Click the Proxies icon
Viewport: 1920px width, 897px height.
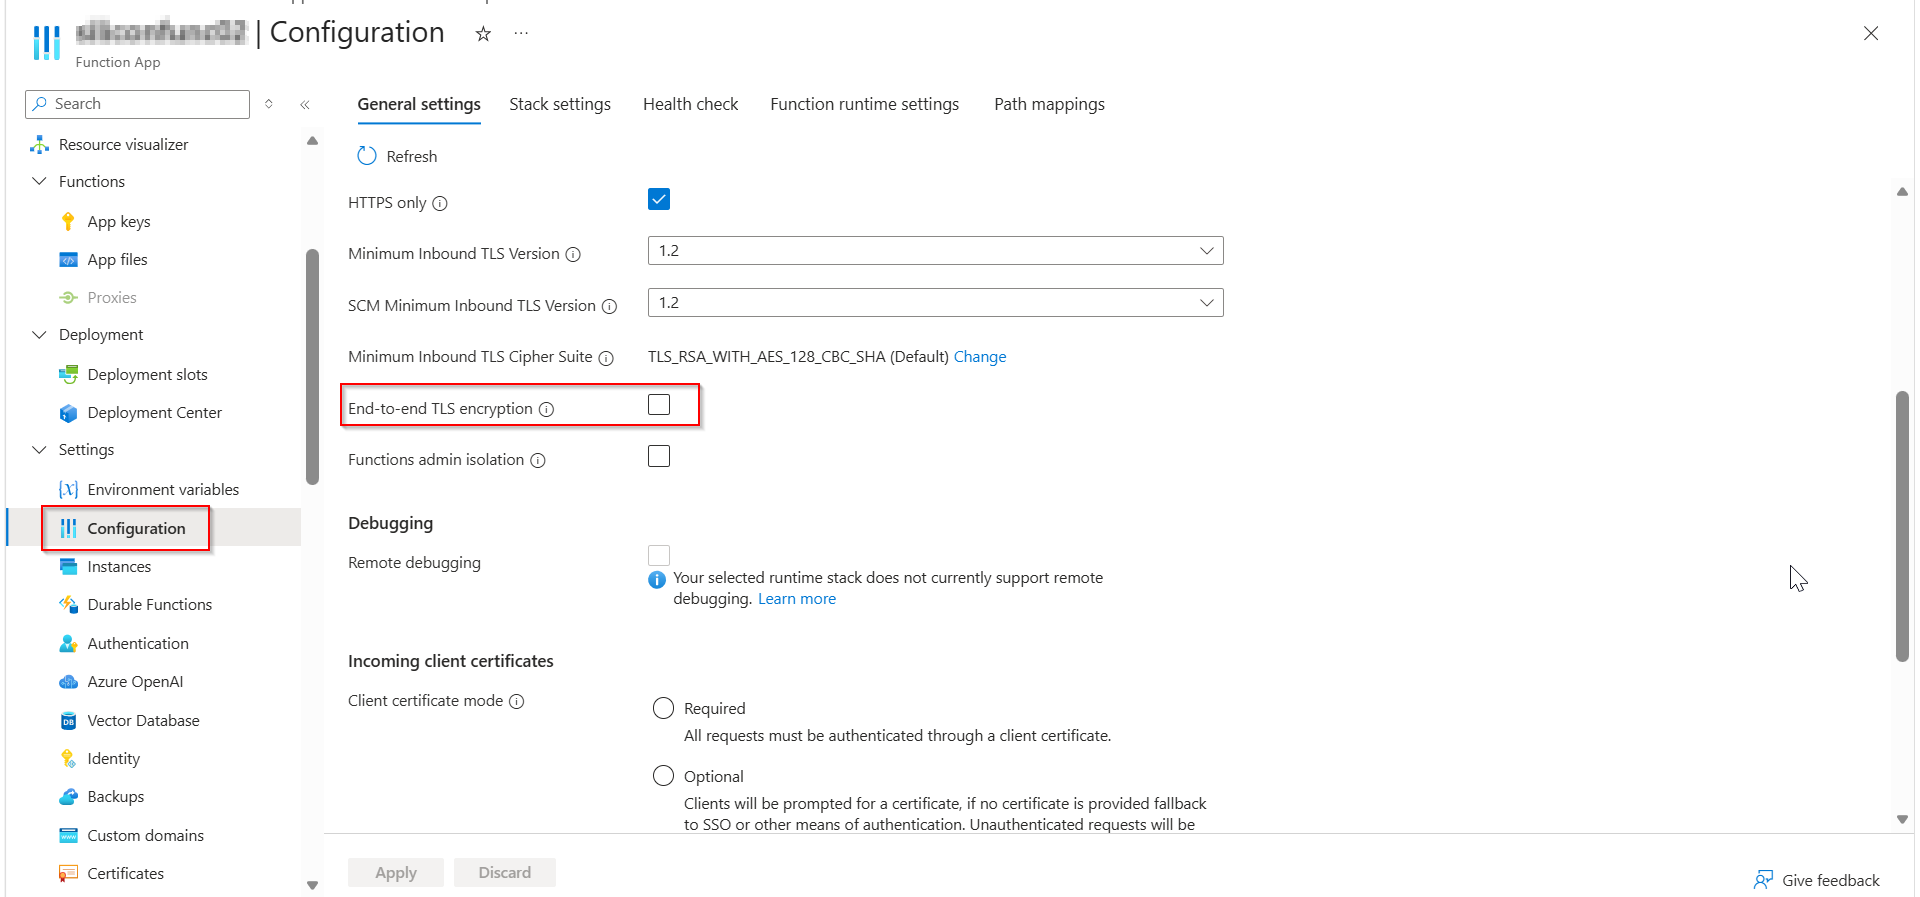tap(68, 298)
